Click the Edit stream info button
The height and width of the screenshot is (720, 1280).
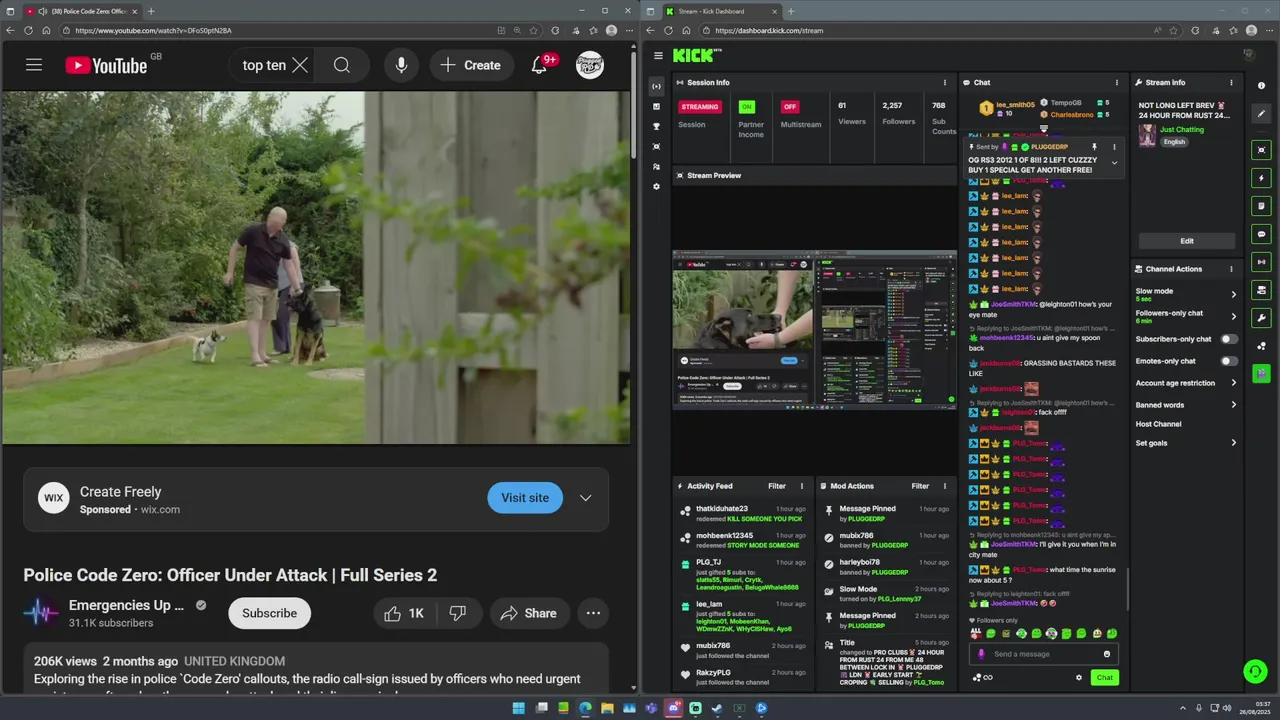[x=1186, y=241]
